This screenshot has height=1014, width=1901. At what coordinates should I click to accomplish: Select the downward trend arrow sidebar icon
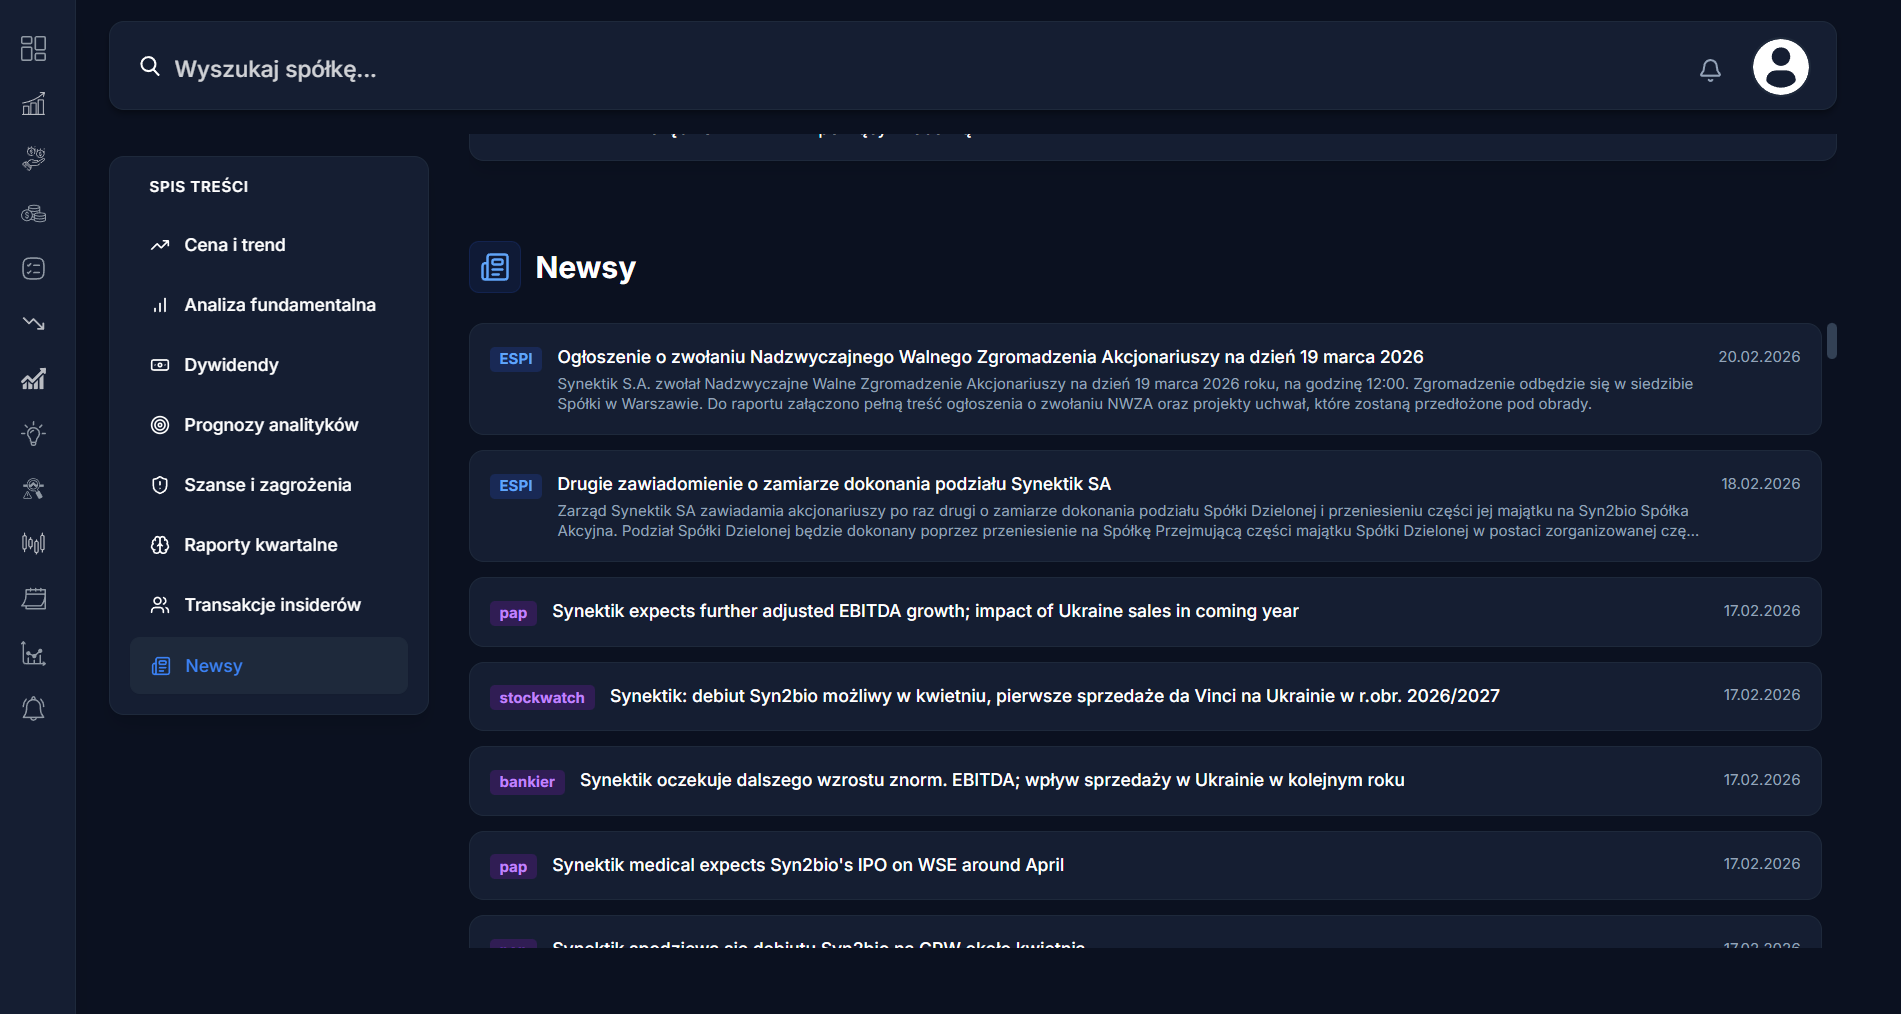34,324
